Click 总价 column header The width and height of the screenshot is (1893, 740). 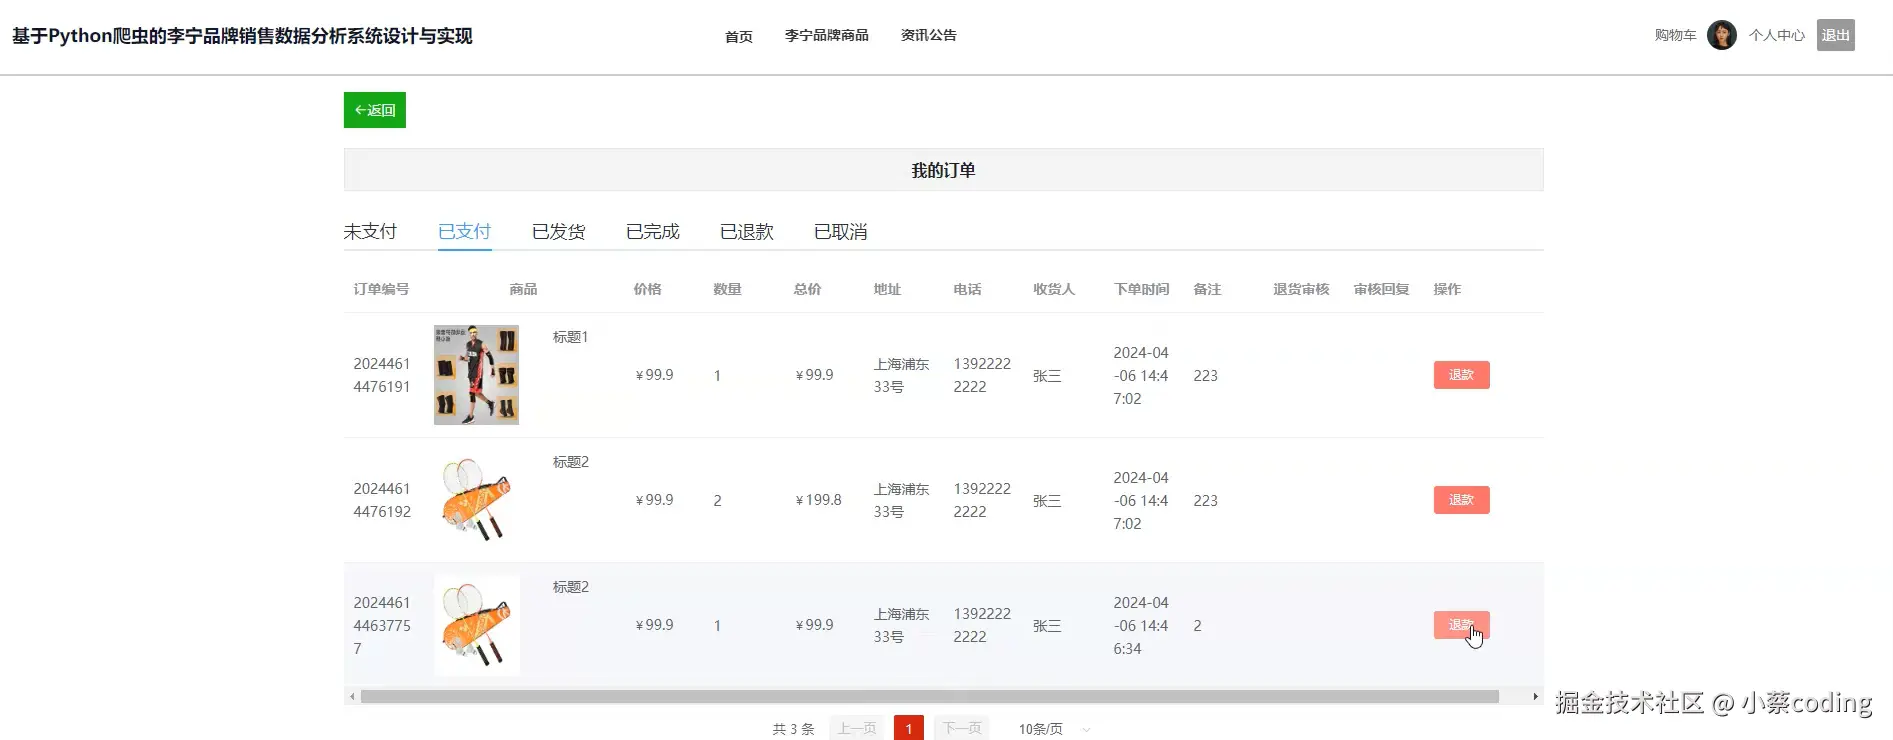(807, 289)
